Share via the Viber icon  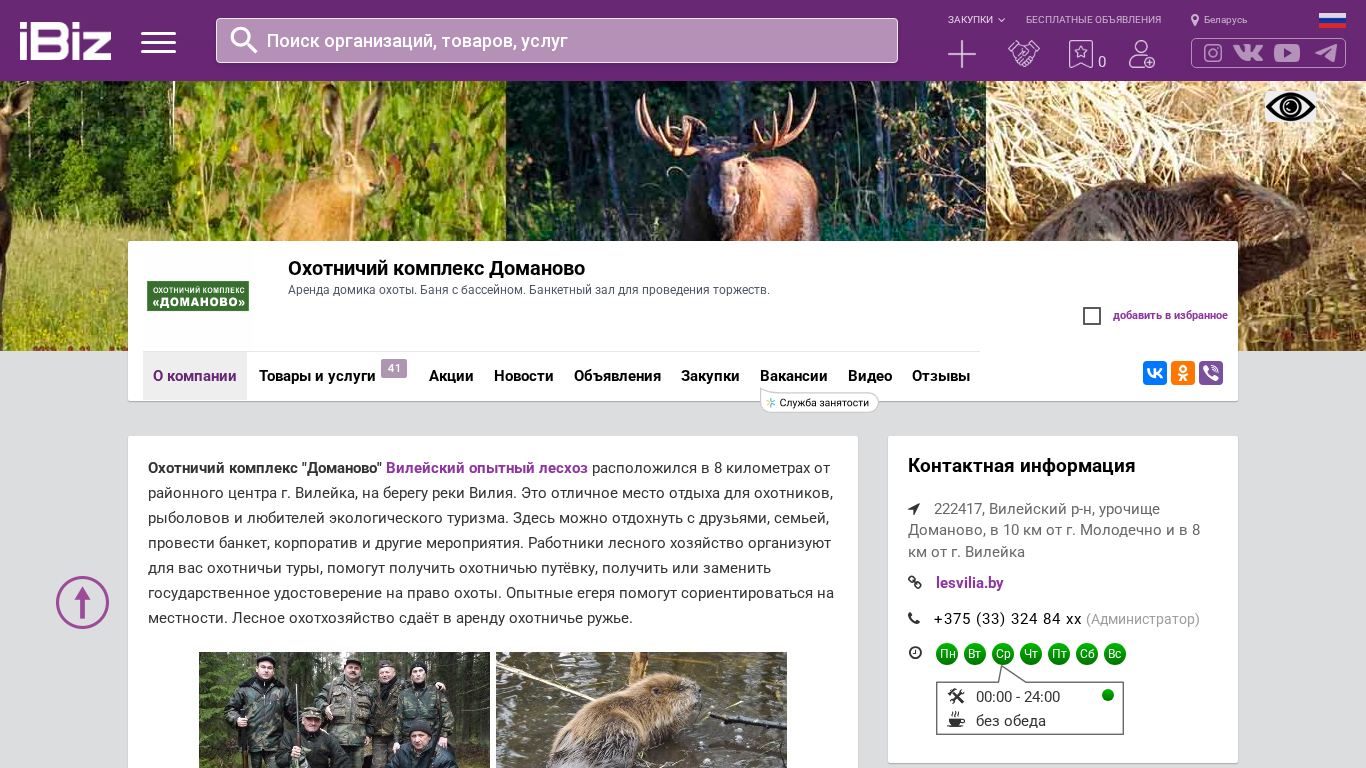tap(1211, 373)
